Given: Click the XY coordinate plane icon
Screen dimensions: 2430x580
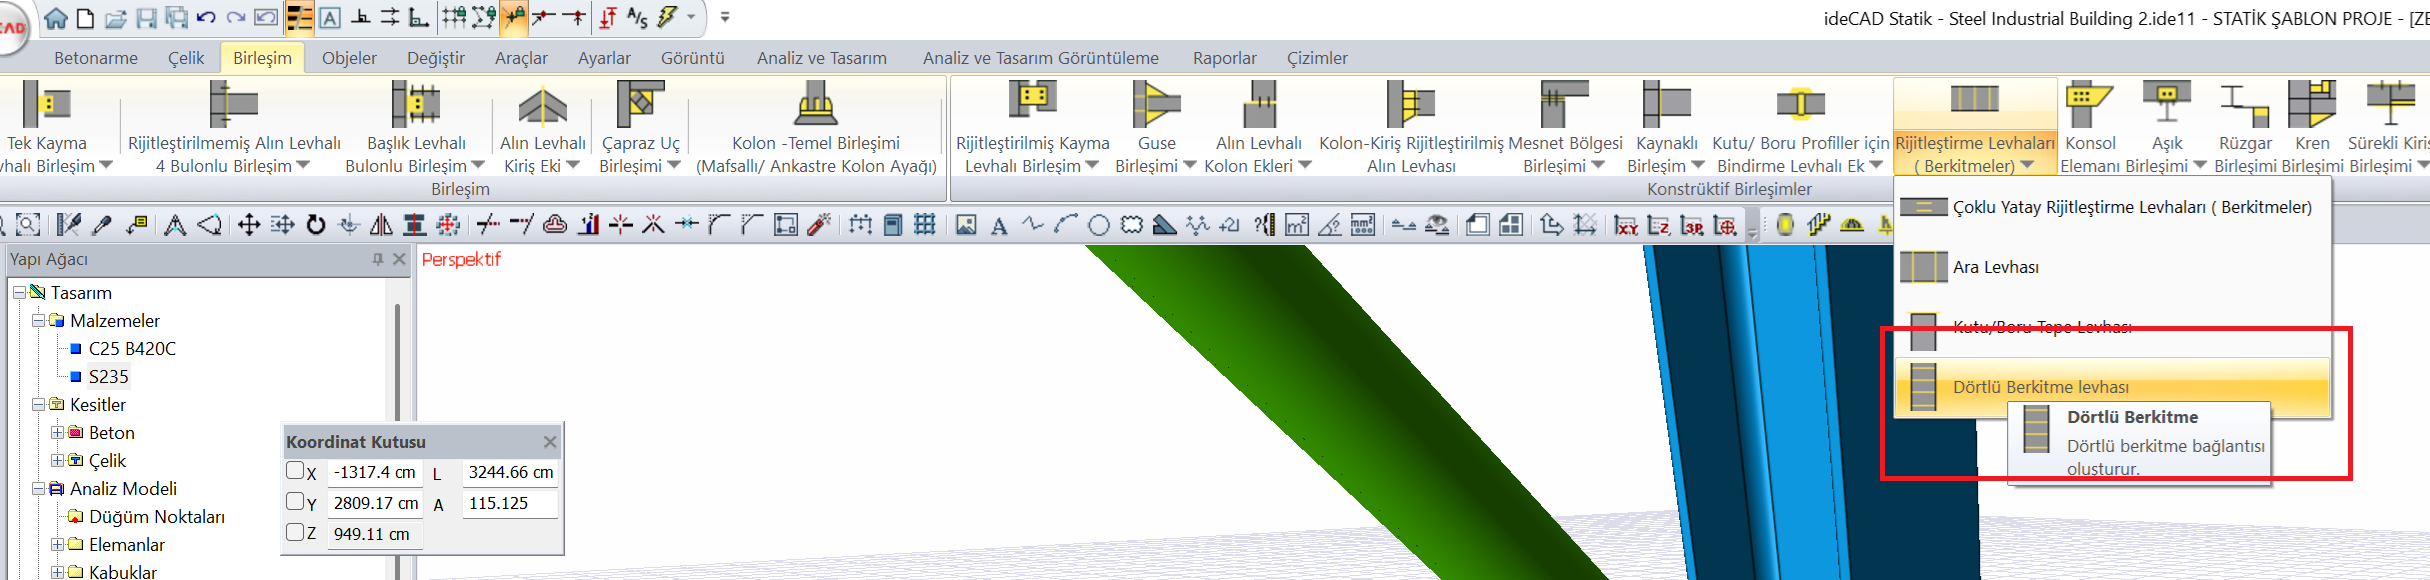Looking at the screenshot, I should pyautogui.click(x=1626, y=225).
